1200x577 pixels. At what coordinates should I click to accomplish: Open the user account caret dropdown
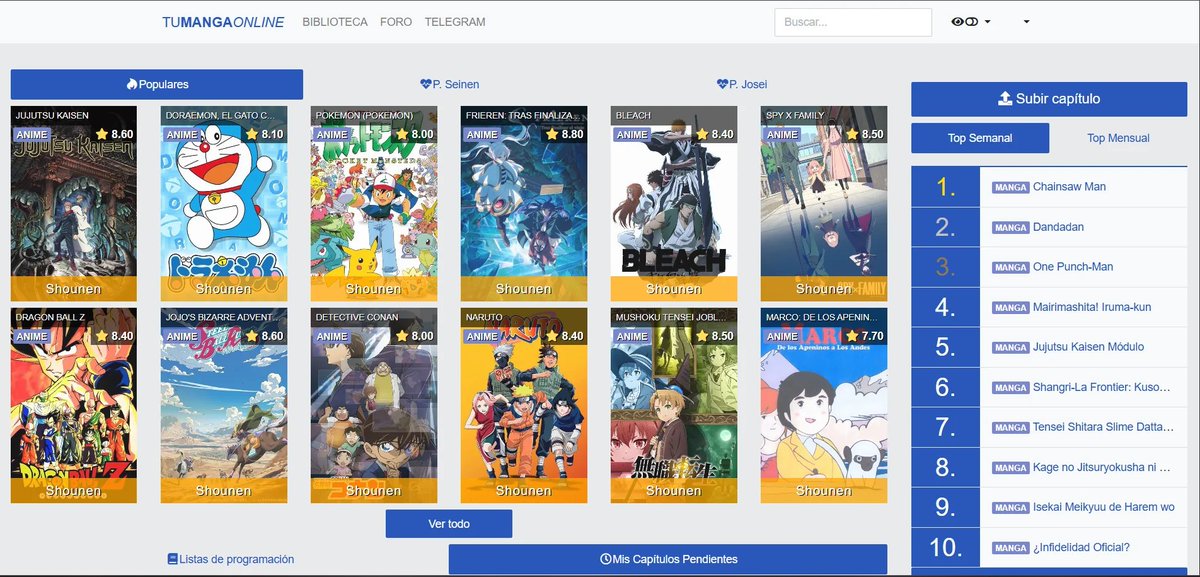[1026, 22]
